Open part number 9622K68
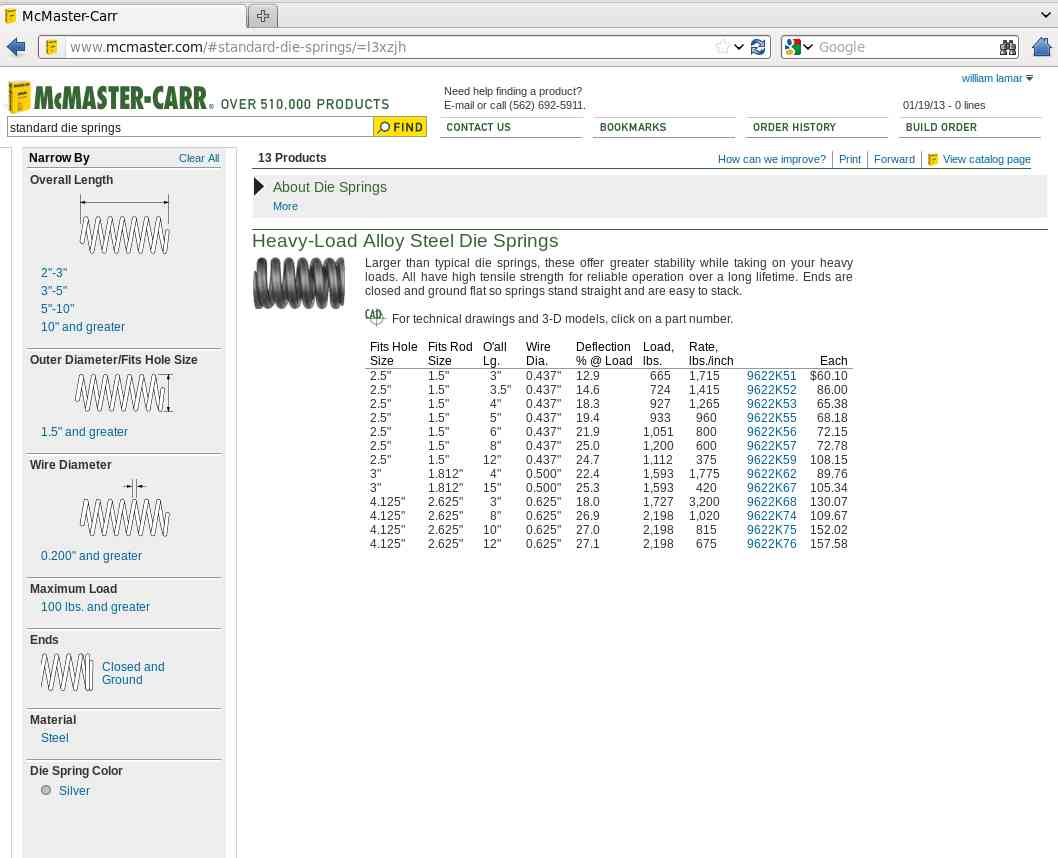The height and width of the screenshot is (858, 1058). click(771, 502)
